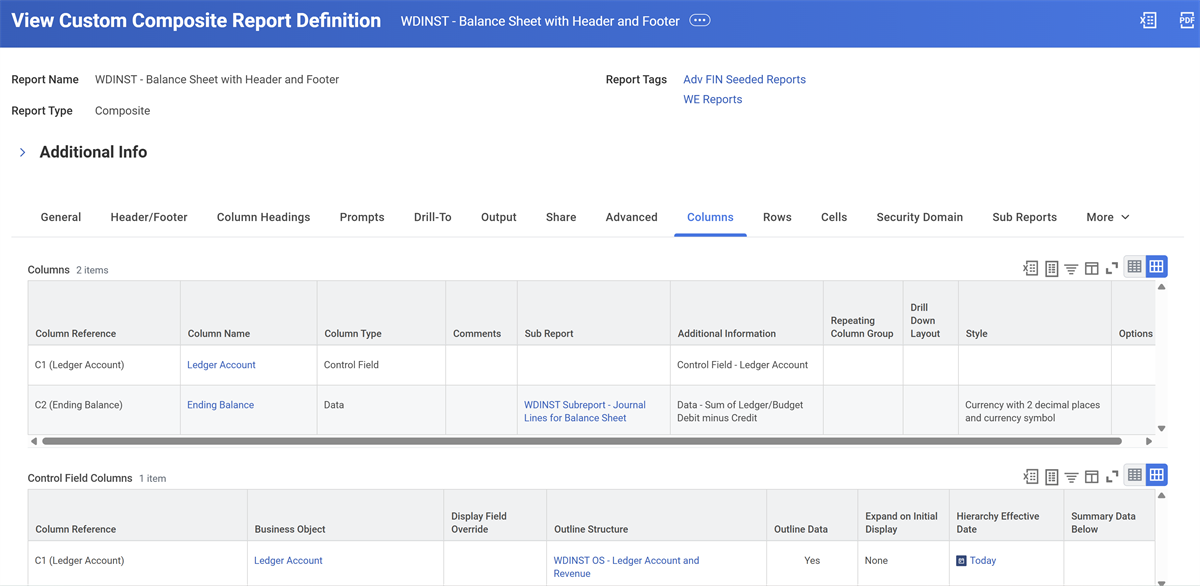
Task: Switch Control Field Columns to compact table view
Action: point(1134,476)
